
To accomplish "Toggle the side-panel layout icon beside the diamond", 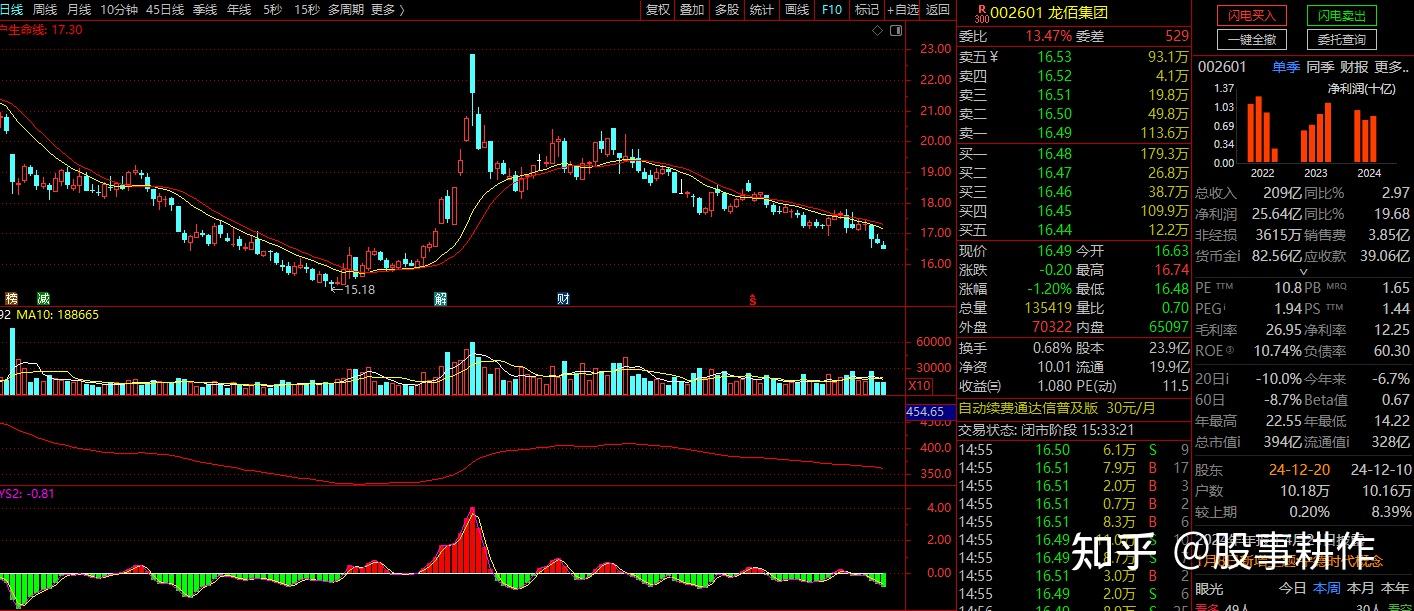I will (894, 31).
